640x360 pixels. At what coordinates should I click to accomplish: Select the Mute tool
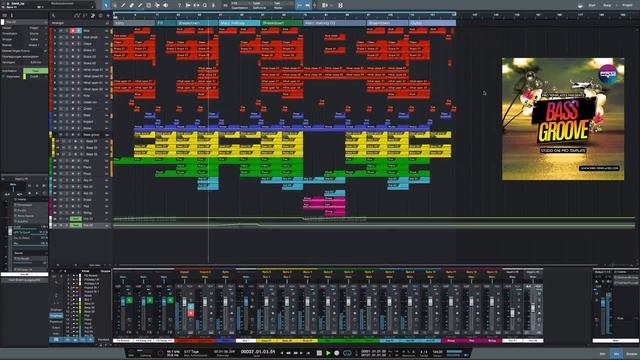tap(149, 5)
